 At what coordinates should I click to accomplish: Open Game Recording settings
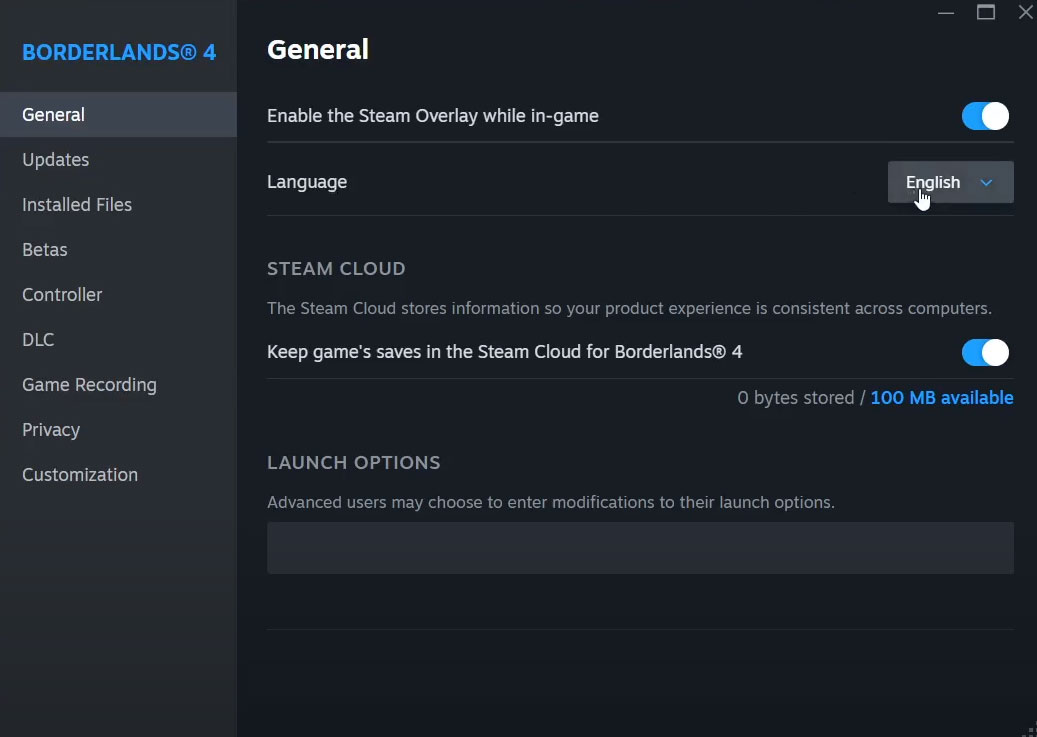pyautogui.click(x=89, y=384)
